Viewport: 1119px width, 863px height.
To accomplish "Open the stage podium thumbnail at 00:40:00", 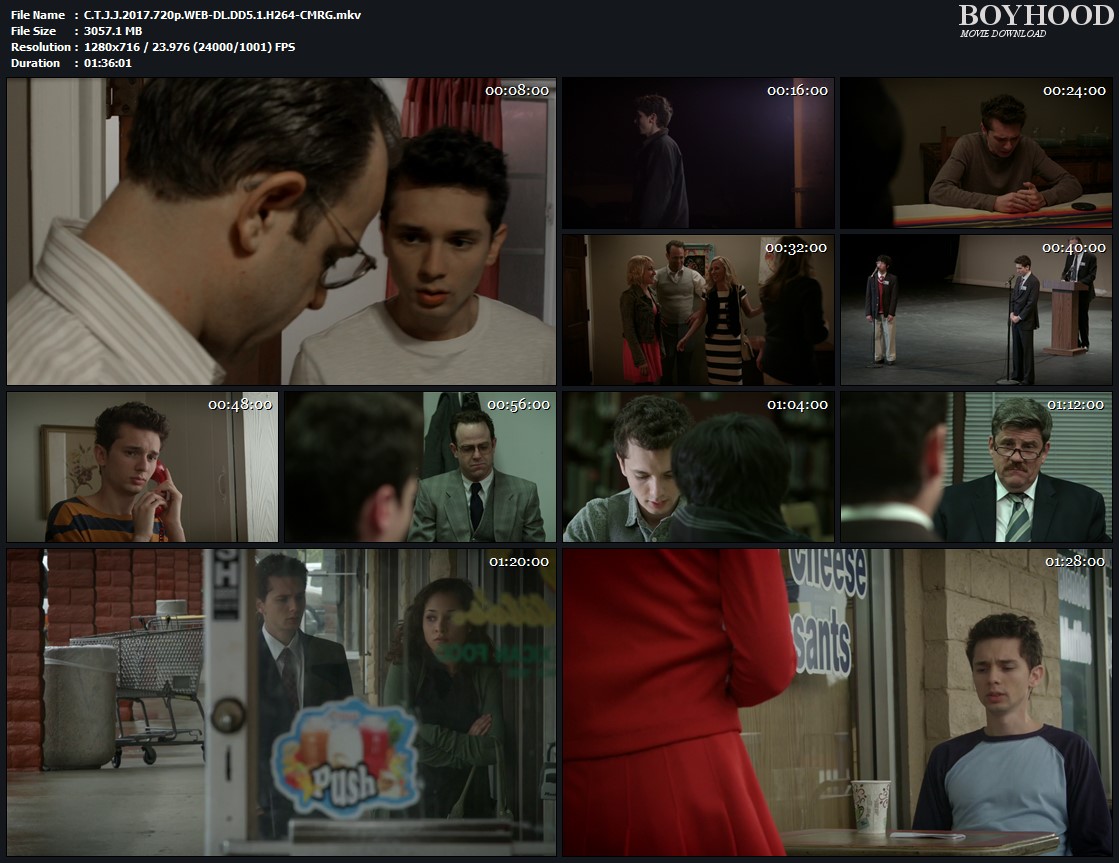I will [975, 310].
